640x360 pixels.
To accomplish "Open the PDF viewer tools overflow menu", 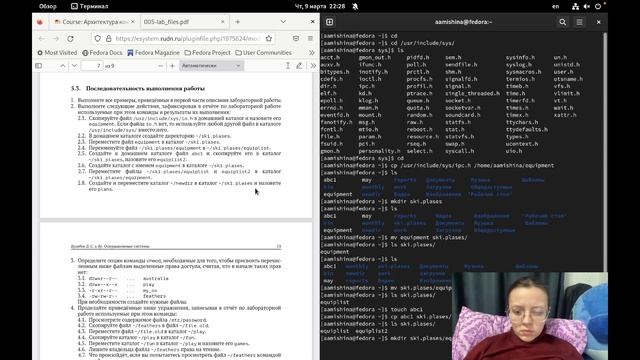I will (x=313, y=66).
